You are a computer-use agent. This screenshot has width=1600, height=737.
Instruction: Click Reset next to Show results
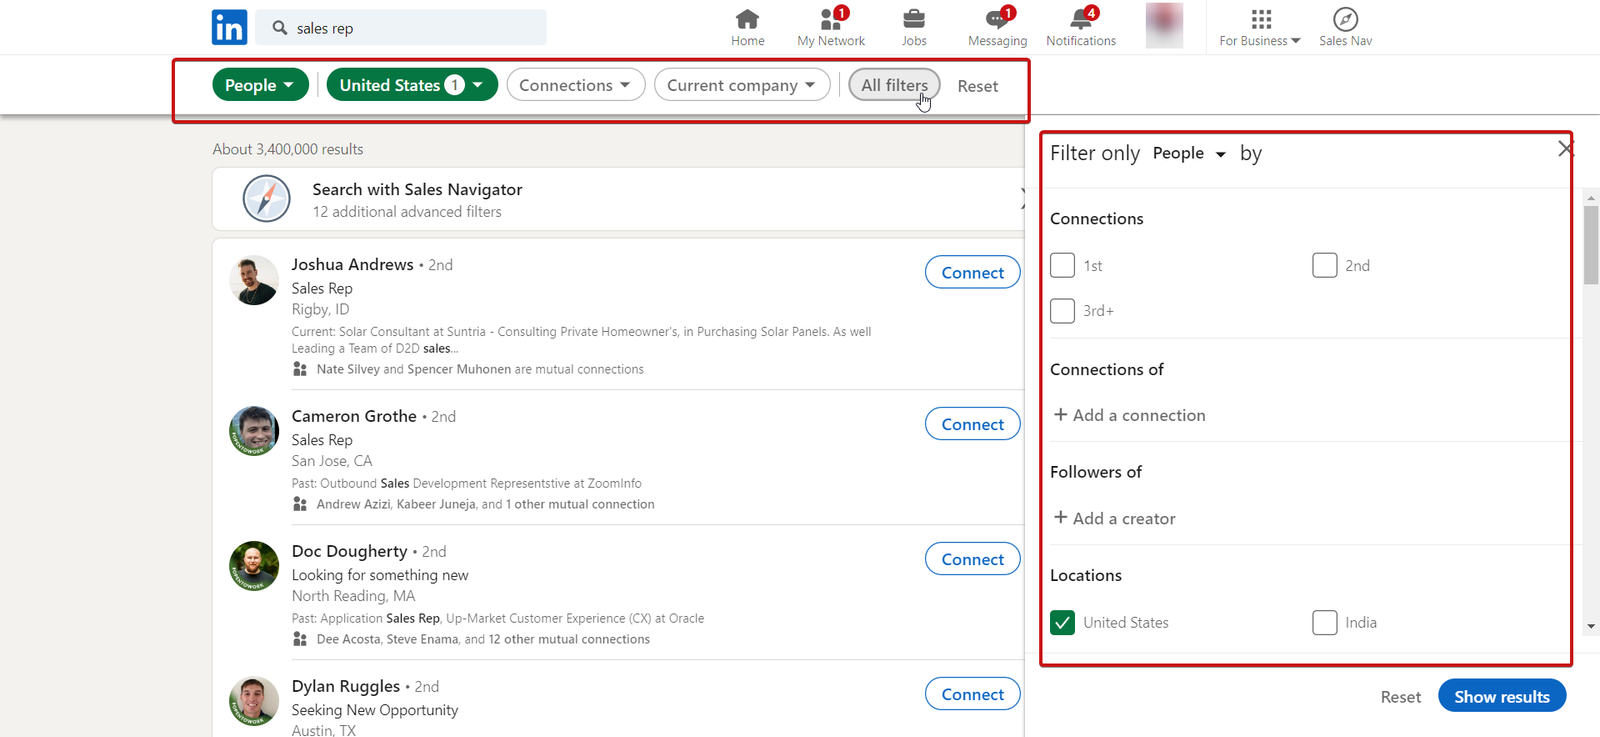[x=1401, y=697]
